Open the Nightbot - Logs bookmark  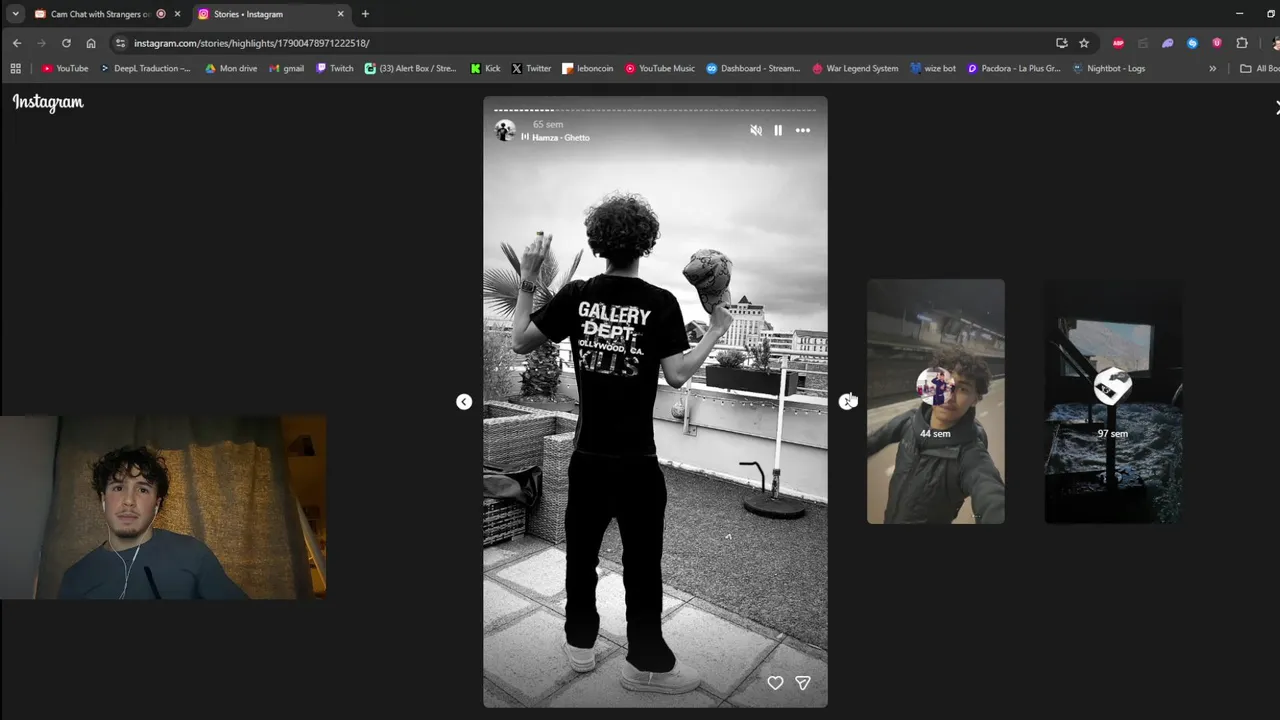click(x=1109, y=69)
